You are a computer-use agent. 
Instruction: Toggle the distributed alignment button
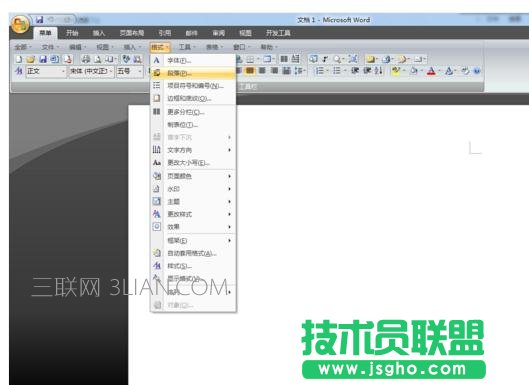[x=286, y=71]
